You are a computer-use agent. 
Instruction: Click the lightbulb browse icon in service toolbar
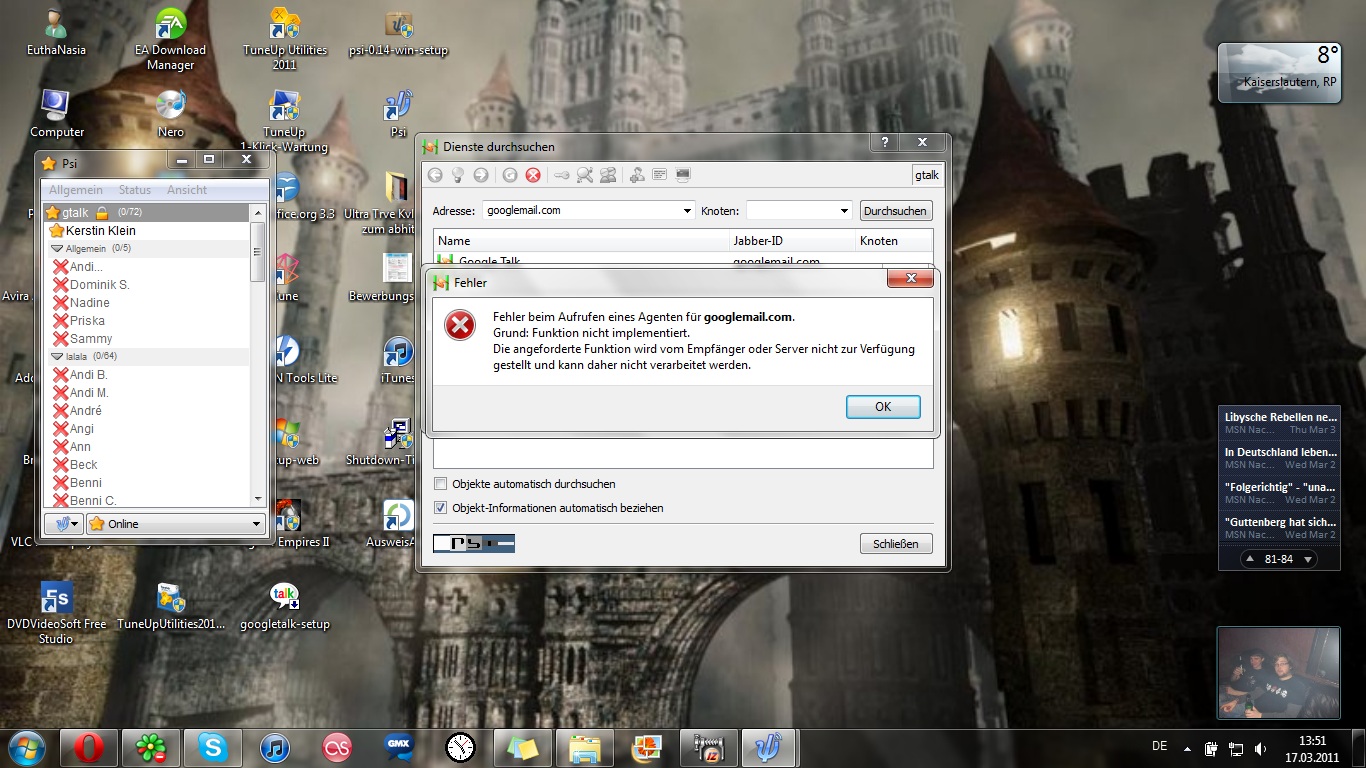coord(458,175)
